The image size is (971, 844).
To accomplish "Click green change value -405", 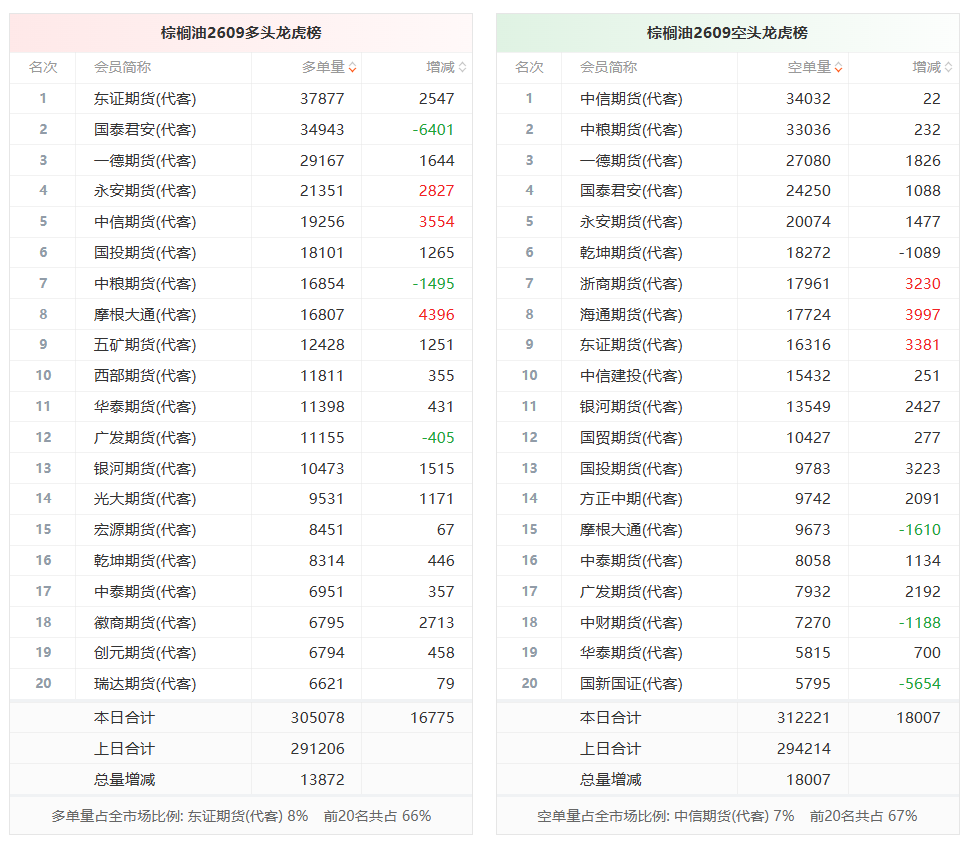I will tap(438, 438).
